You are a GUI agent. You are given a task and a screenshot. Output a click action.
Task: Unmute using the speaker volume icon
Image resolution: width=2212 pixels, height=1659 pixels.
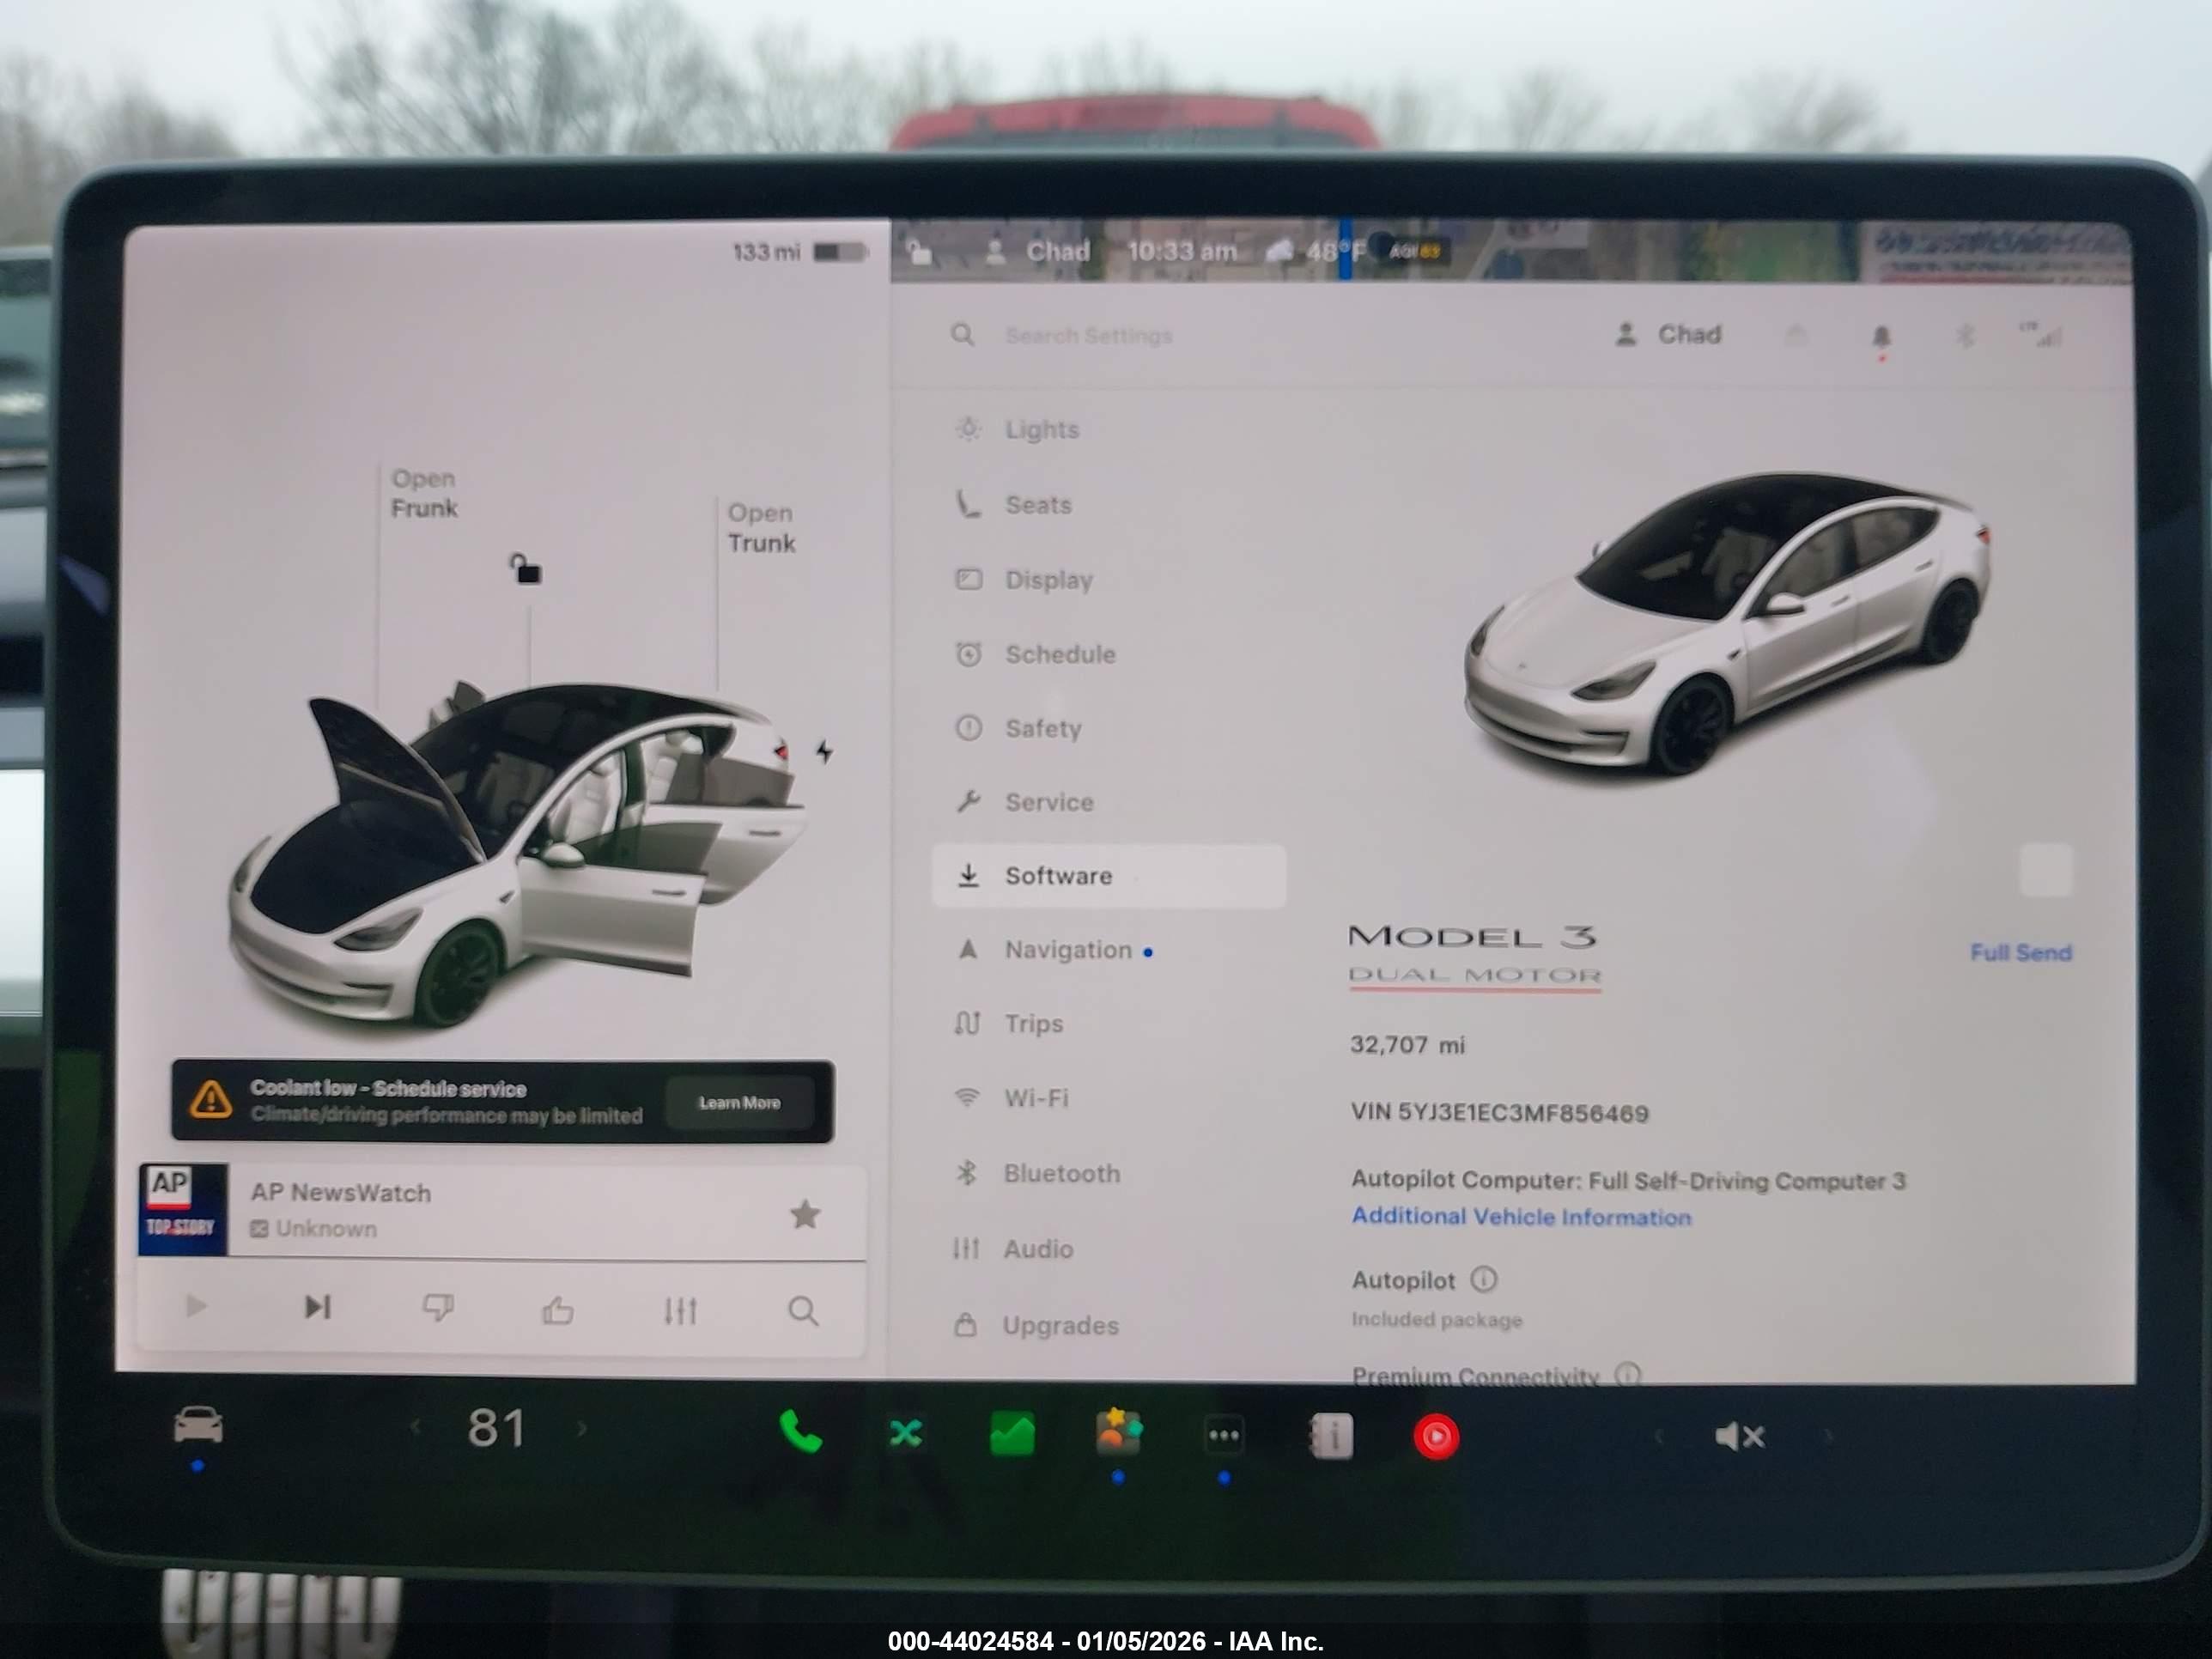coord(1740,1437)
